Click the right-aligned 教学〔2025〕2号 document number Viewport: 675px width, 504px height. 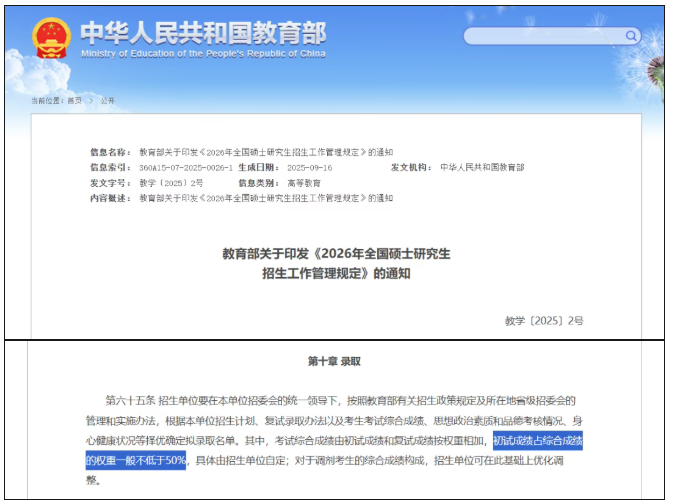point(544,320)
